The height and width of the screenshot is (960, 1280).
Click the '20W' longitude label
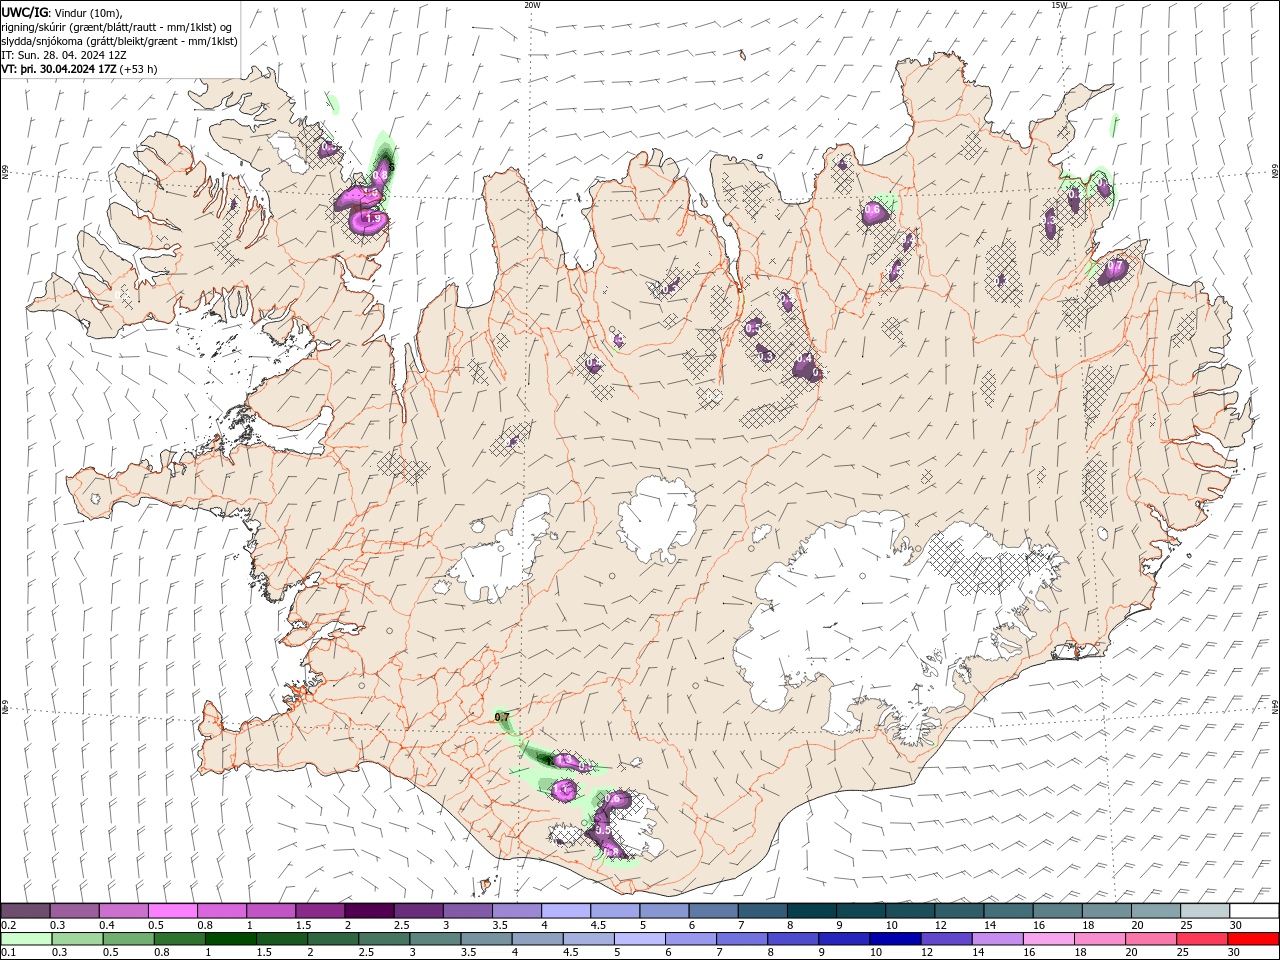(x=532, y=5)
